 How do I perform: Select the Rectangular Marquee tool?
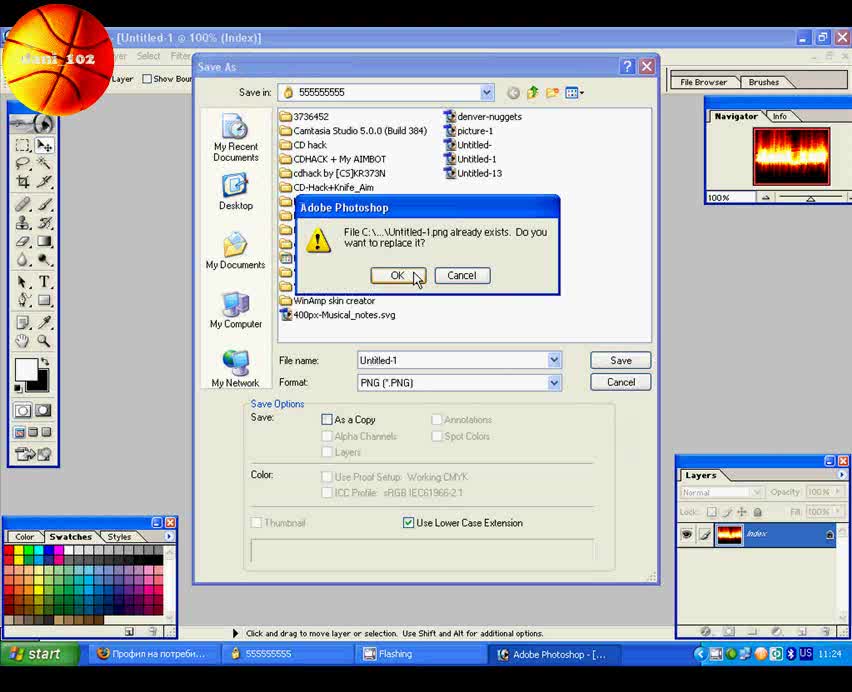pyautogui.click(x=22, y=146)
